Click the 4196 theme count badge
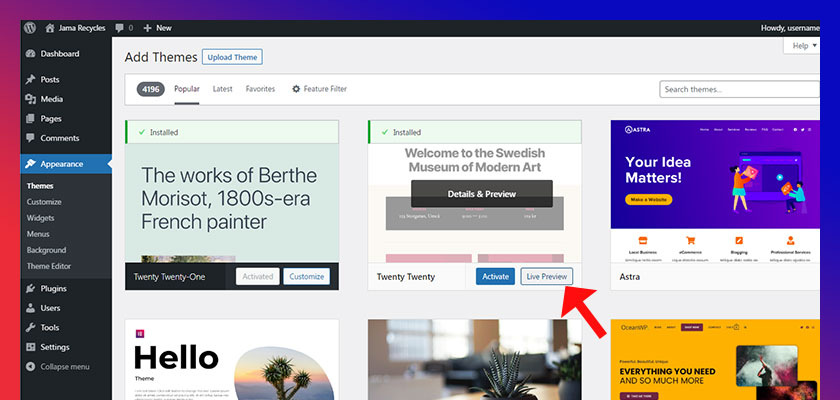 tap(151, 89)
